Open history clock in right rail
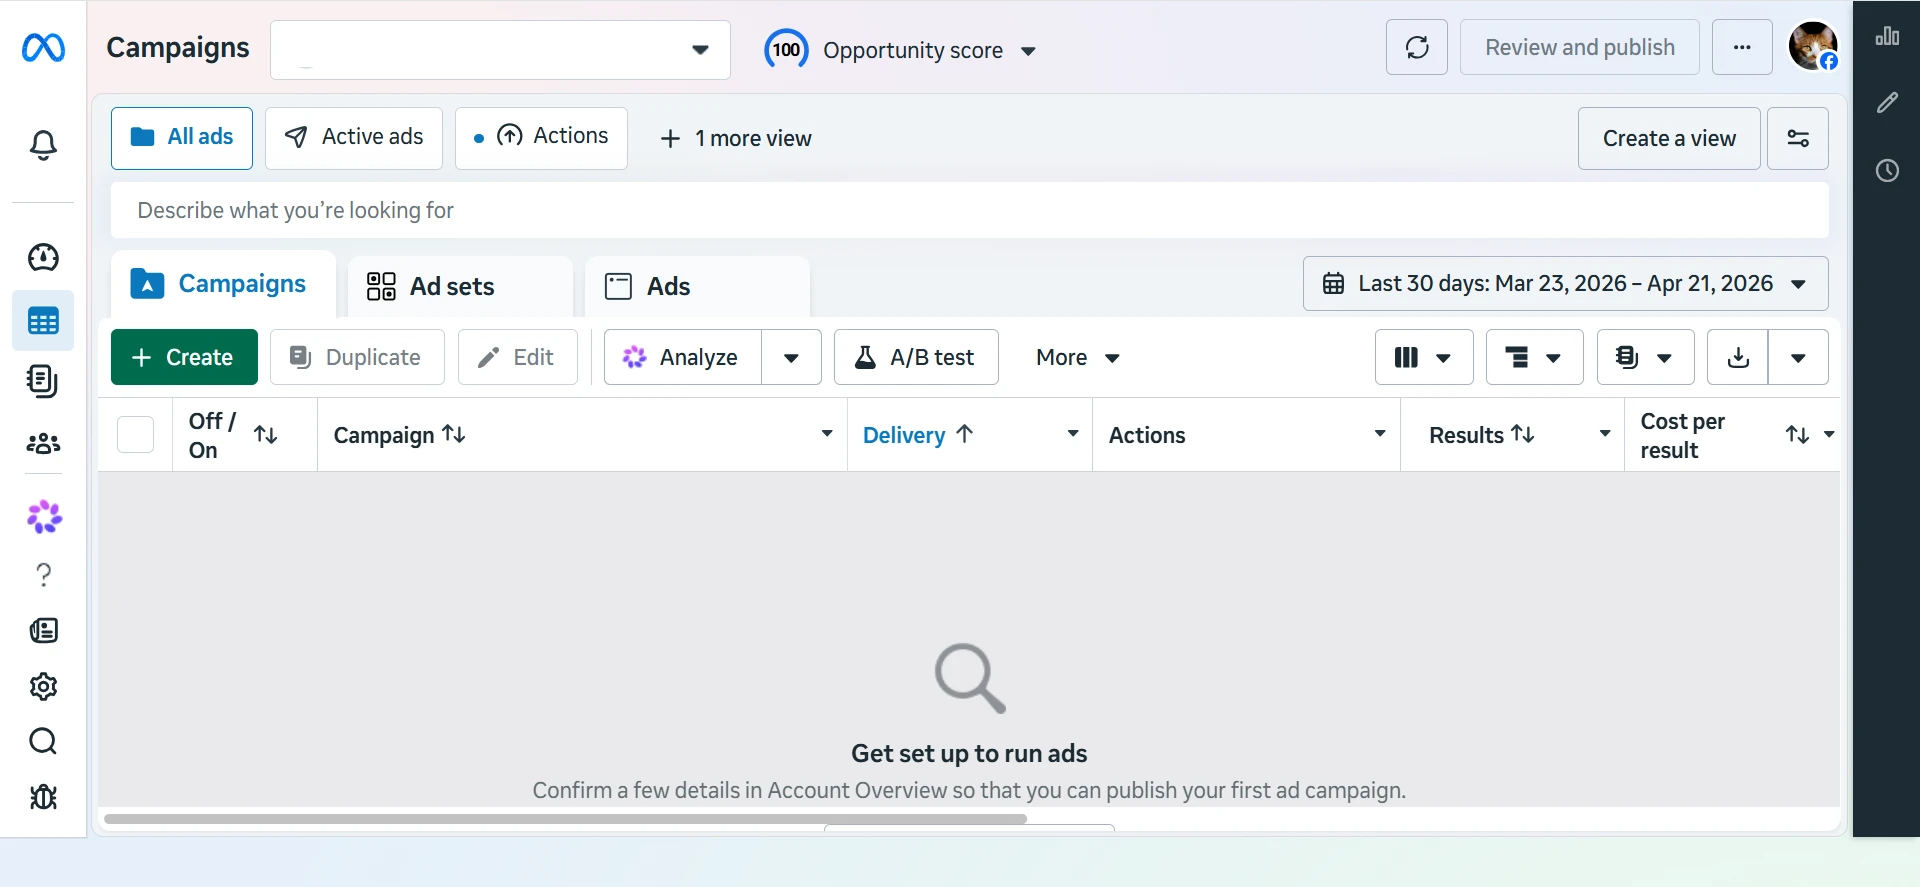Screen dimensions: 1920x887 click(1887, 170)
